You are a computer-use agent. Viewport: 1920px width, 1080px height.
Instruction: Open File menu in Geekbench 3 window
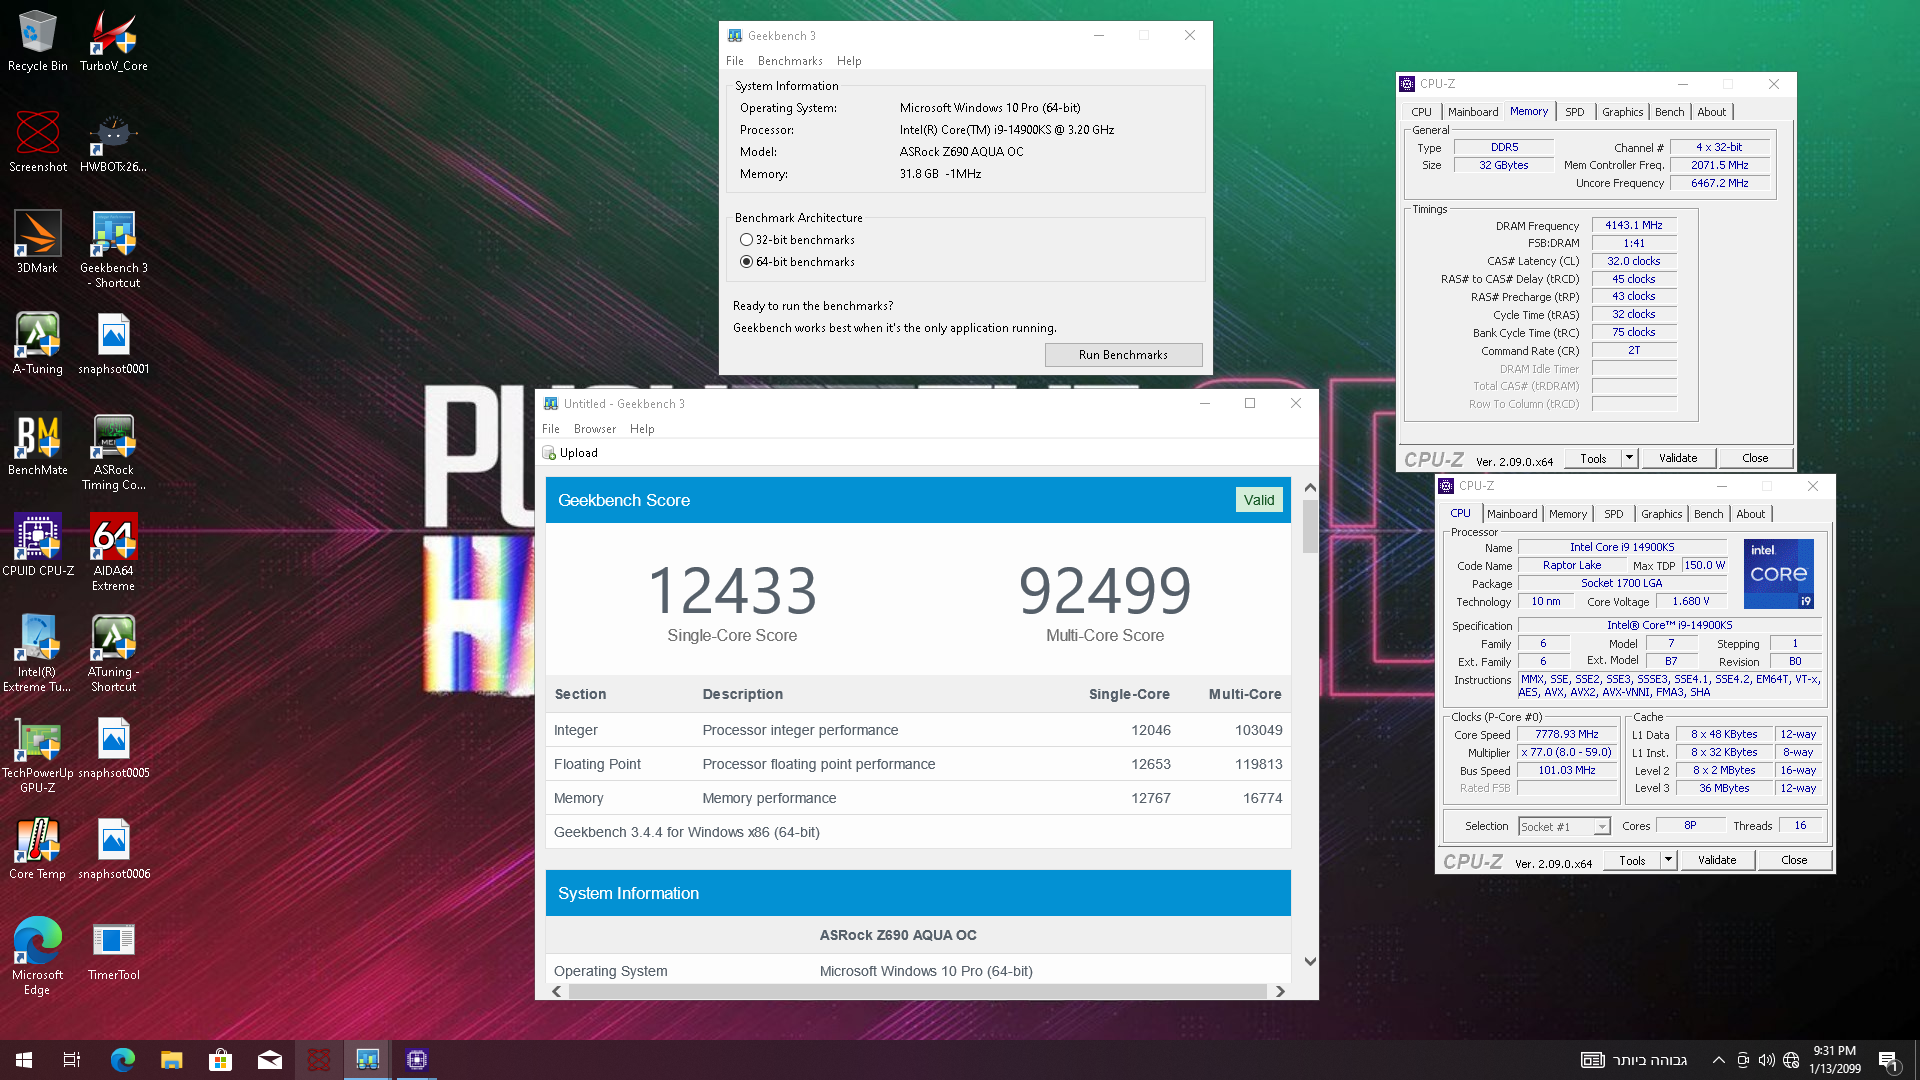coord(735,61)
